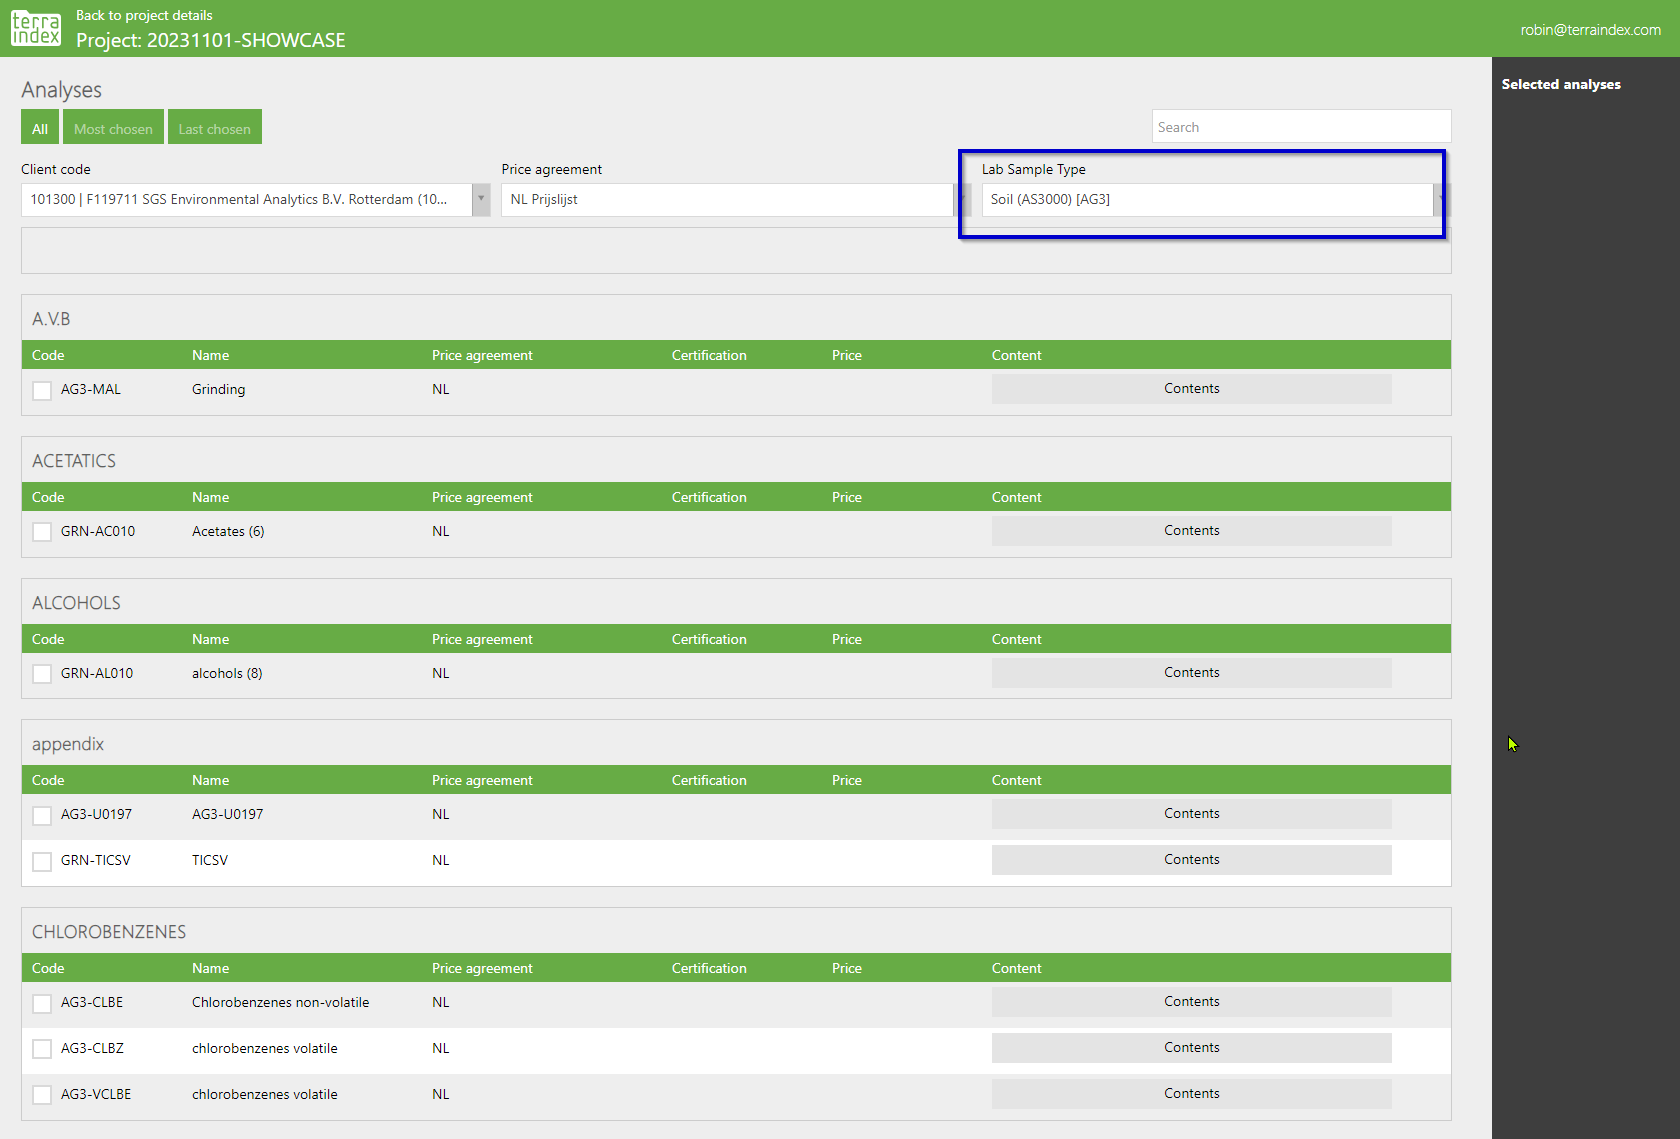1680x1139 pixels.
Task: Select the GRN-AC010 Acetates checkbox
Action: (42, 532)
